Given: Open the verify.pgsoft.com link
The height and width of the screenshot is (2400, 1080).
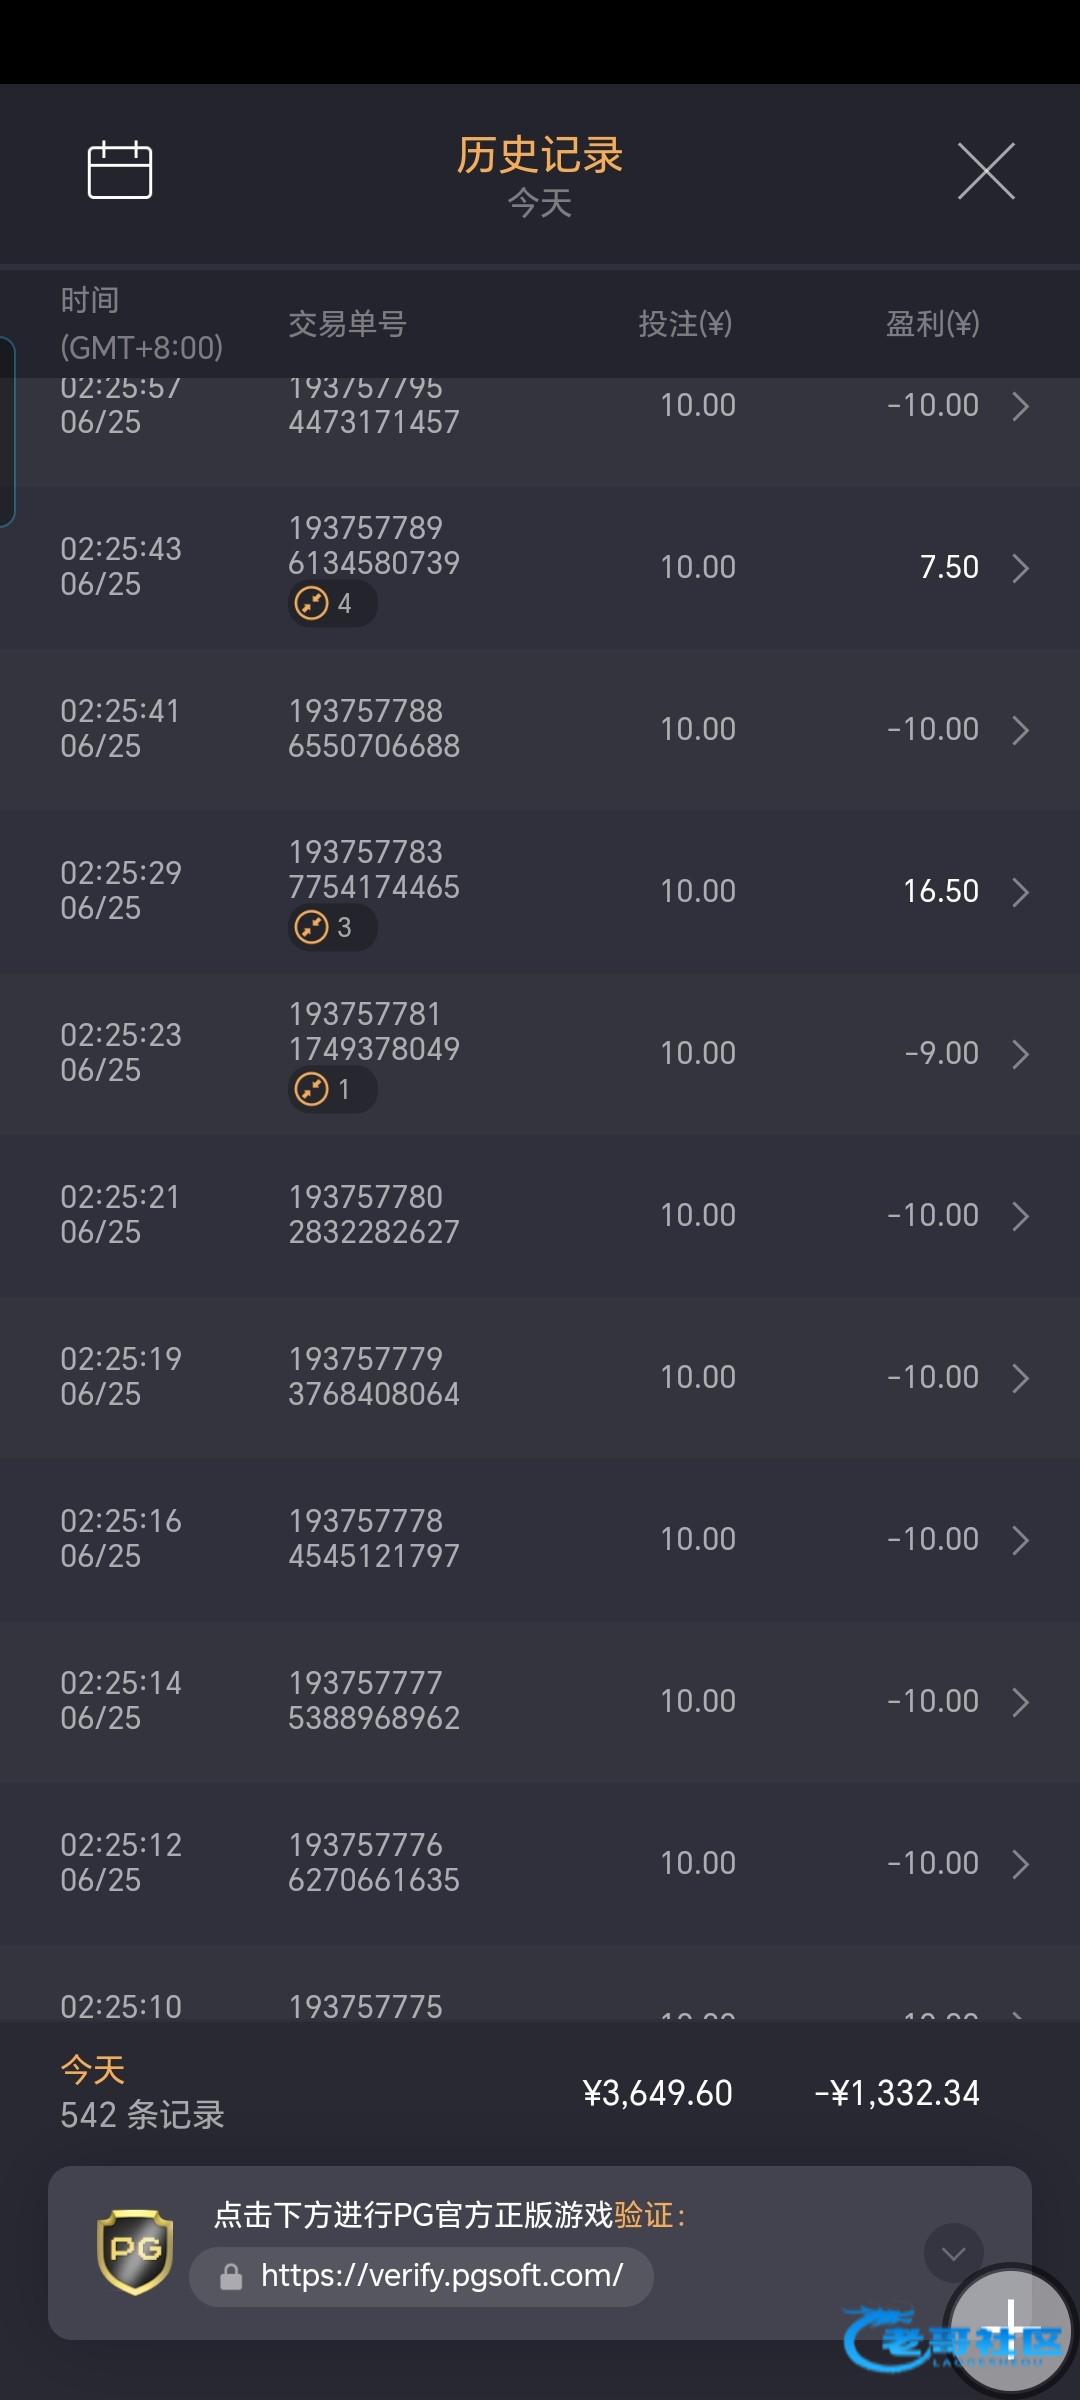Looking at the screenshot, I should 441,2276.
